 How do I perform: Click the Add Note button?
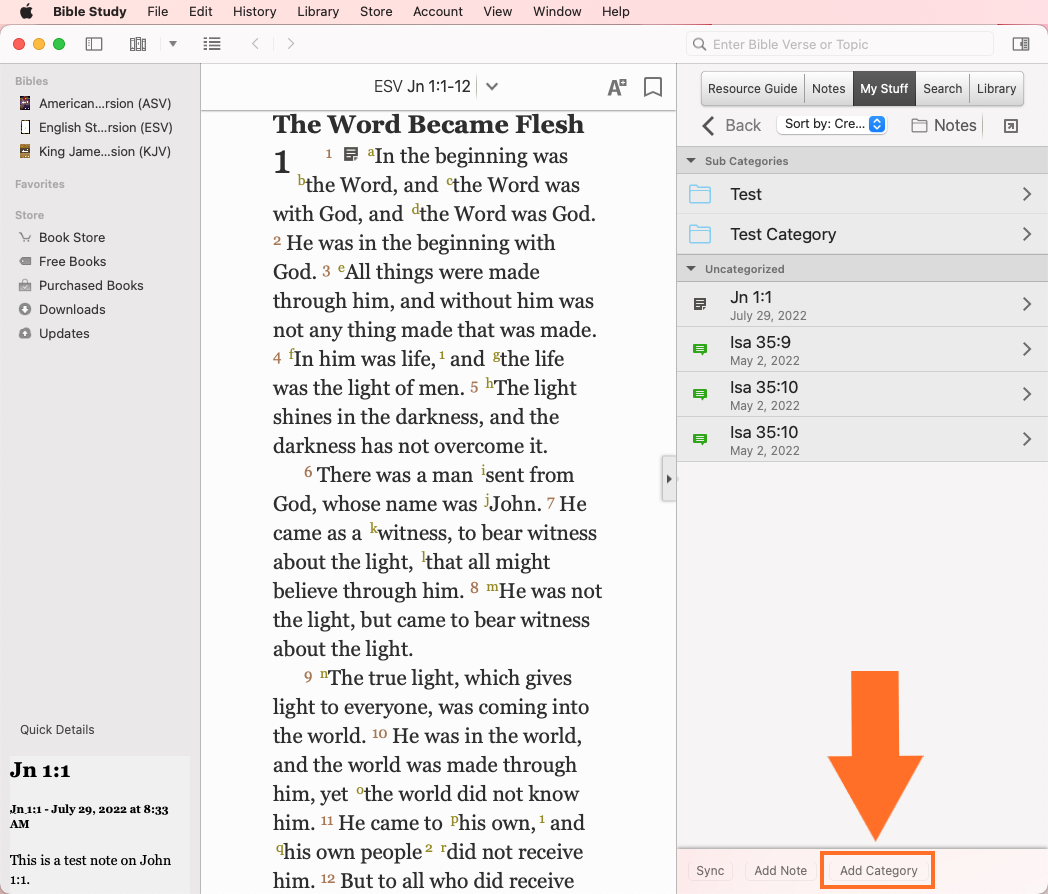click(x=780, y=871)
